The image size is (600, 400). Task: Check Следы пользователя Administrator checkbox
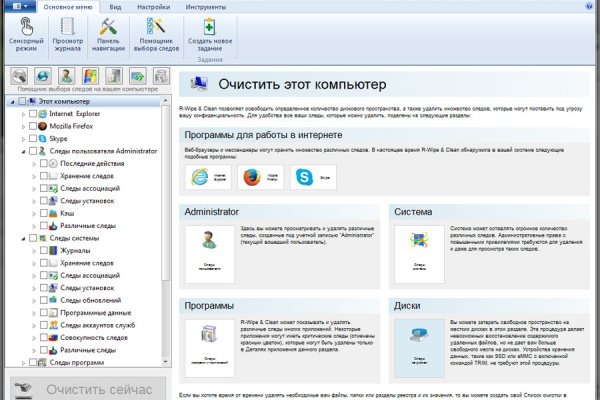click(33, 151)
